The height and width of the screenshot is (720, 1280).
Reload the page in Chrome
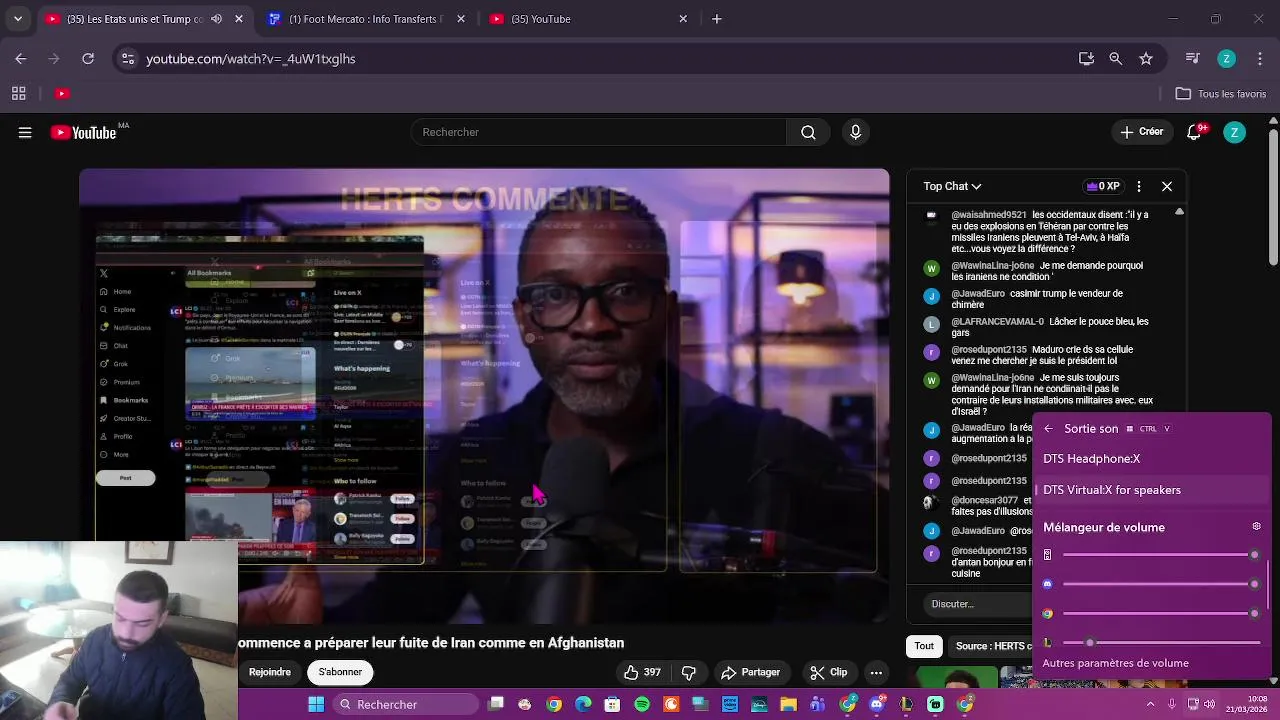[88, 59]
